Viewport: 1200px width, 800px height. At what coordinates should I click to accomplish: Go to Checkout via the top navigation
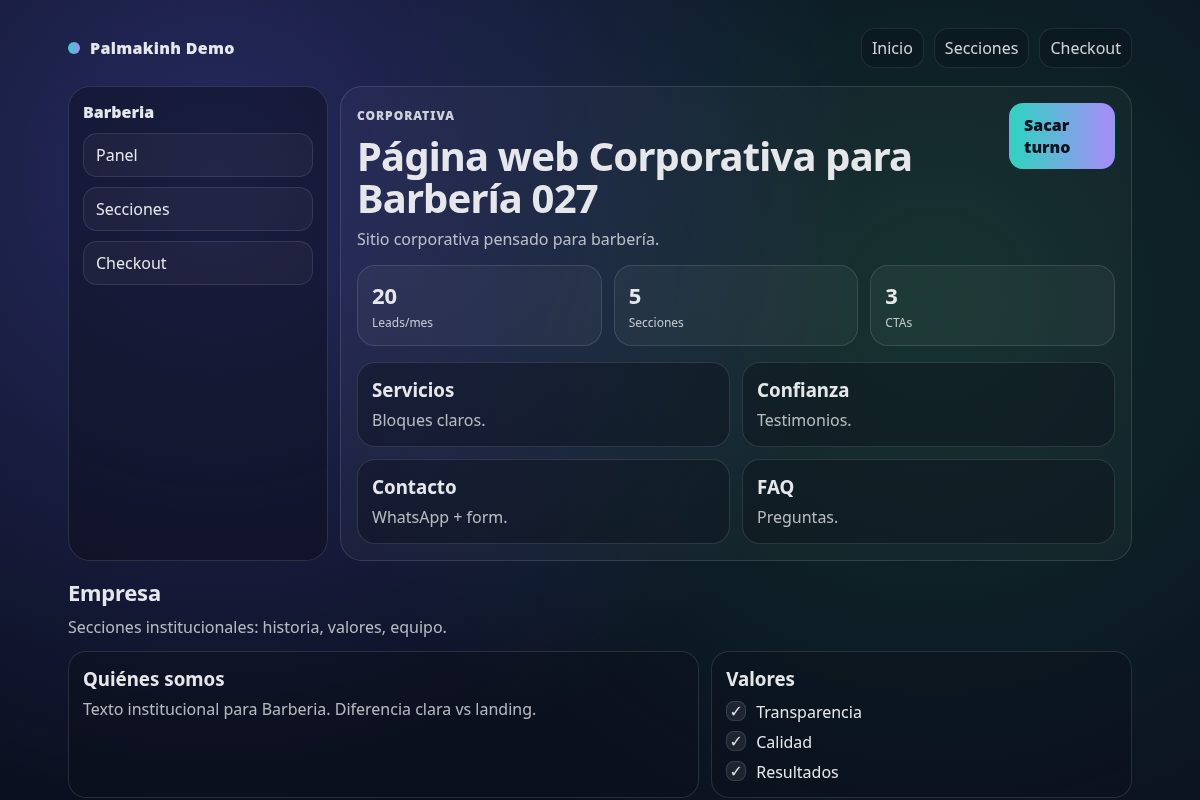click(1085, 48)
